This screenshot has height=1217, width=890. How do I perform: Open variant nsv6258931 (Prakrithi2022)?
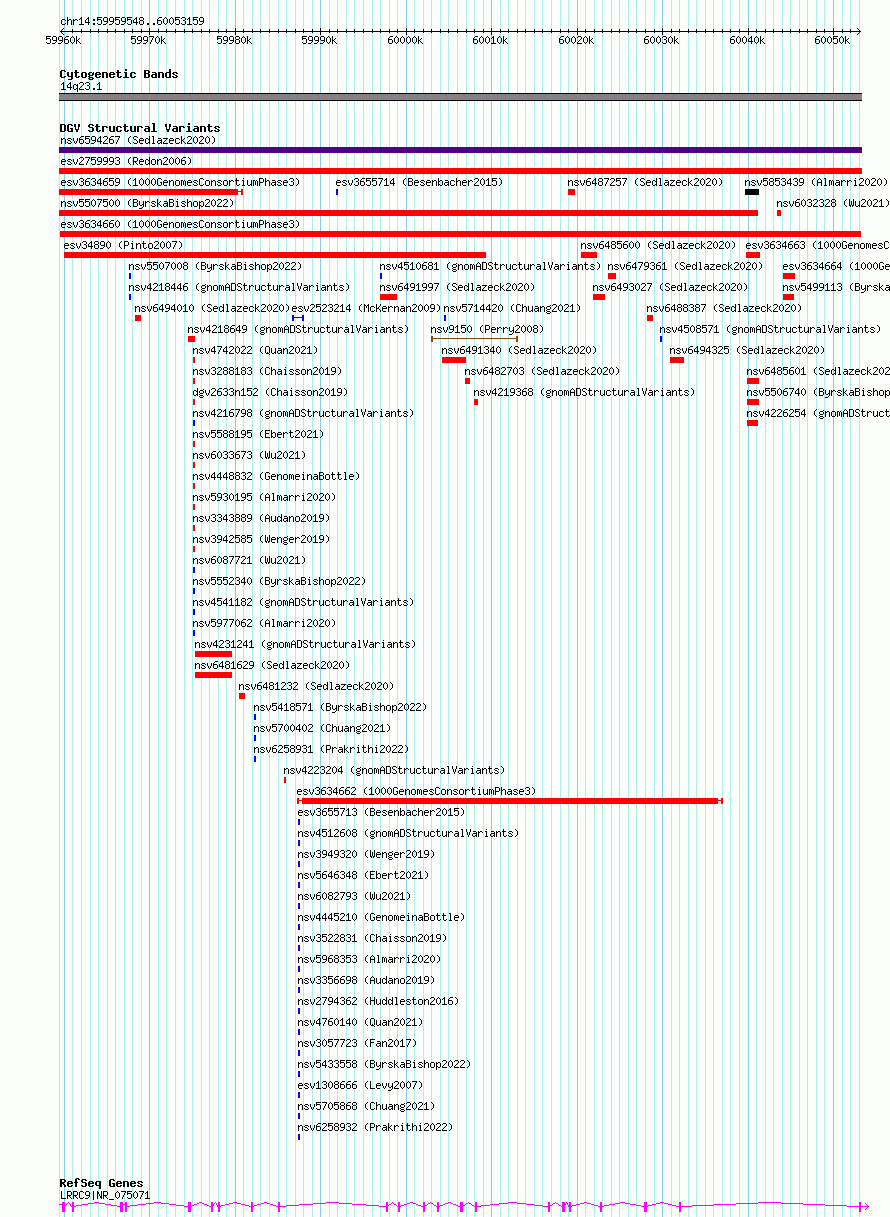click(x=331, y=749)
